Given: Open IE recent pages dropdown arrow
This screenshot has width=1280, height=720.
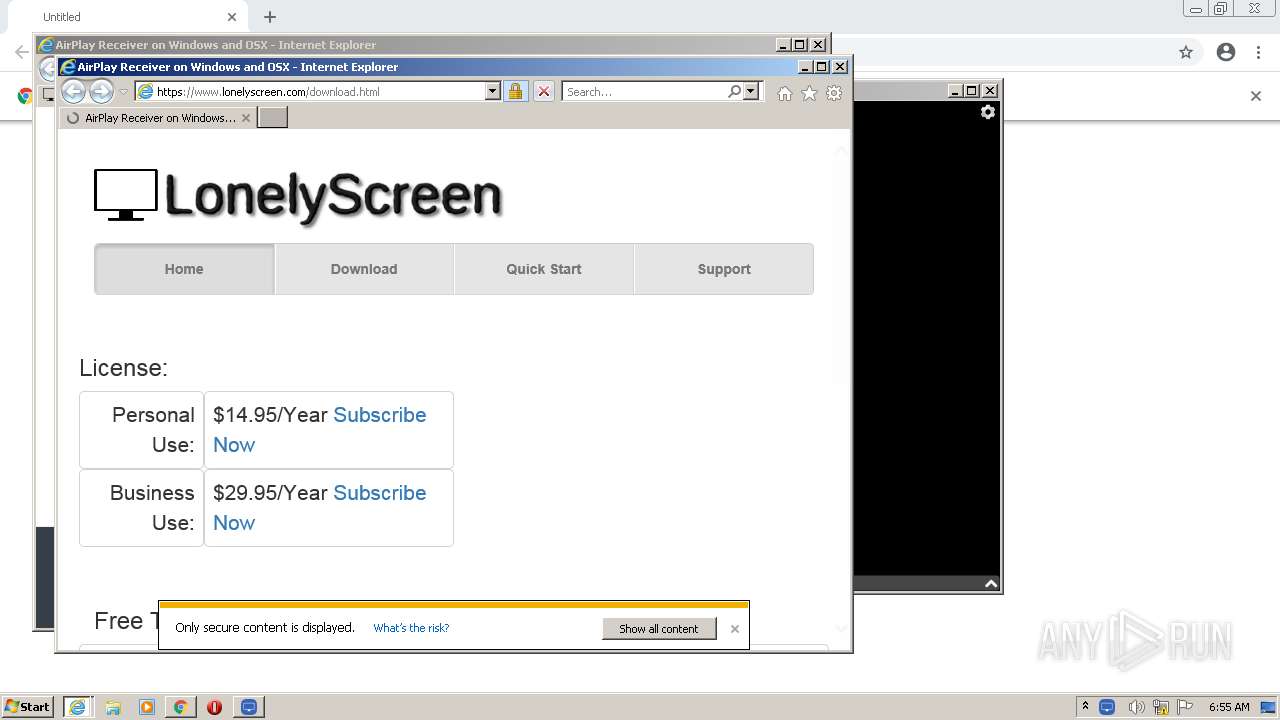Looking at the screenshot, I should point(124,92).
